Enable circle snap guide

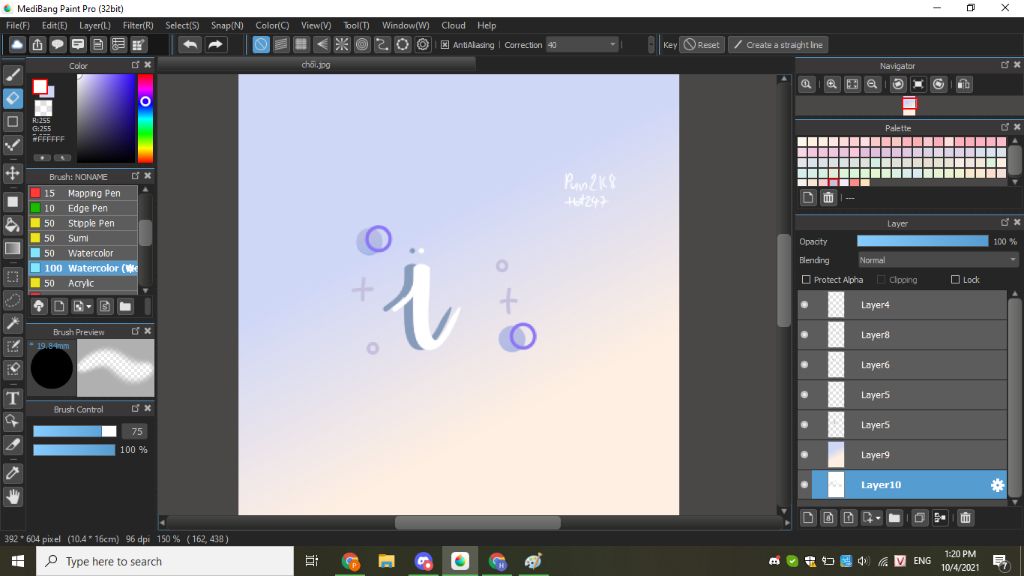[362, 44]
